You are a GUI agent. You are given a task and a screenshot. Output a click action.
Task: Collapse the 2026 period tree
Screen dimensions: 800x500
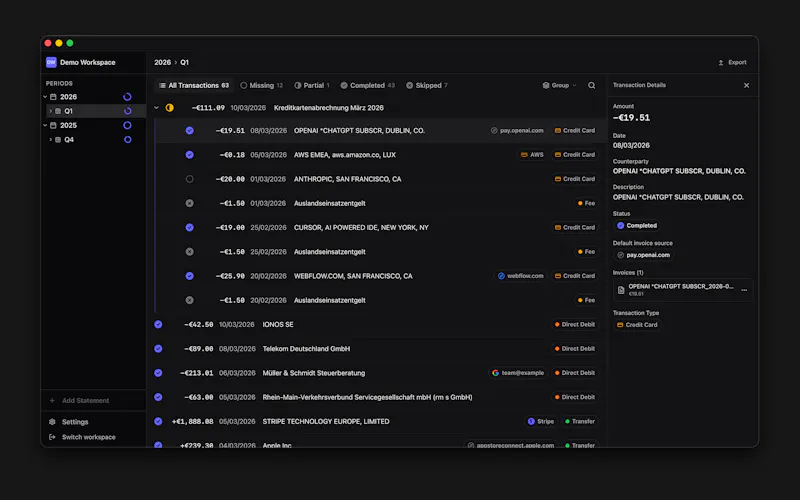pos(45,96)
